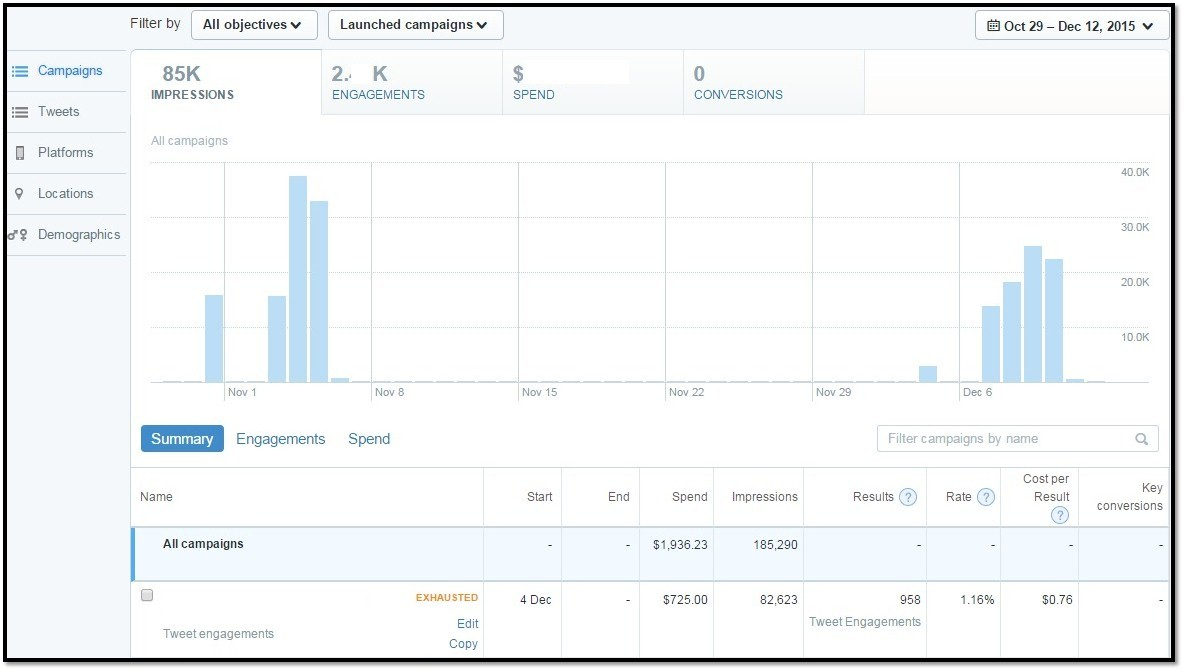Viewport: 1184px width, 671px height.
Task: Click the Locations pin icon
Action: point(19,194)
